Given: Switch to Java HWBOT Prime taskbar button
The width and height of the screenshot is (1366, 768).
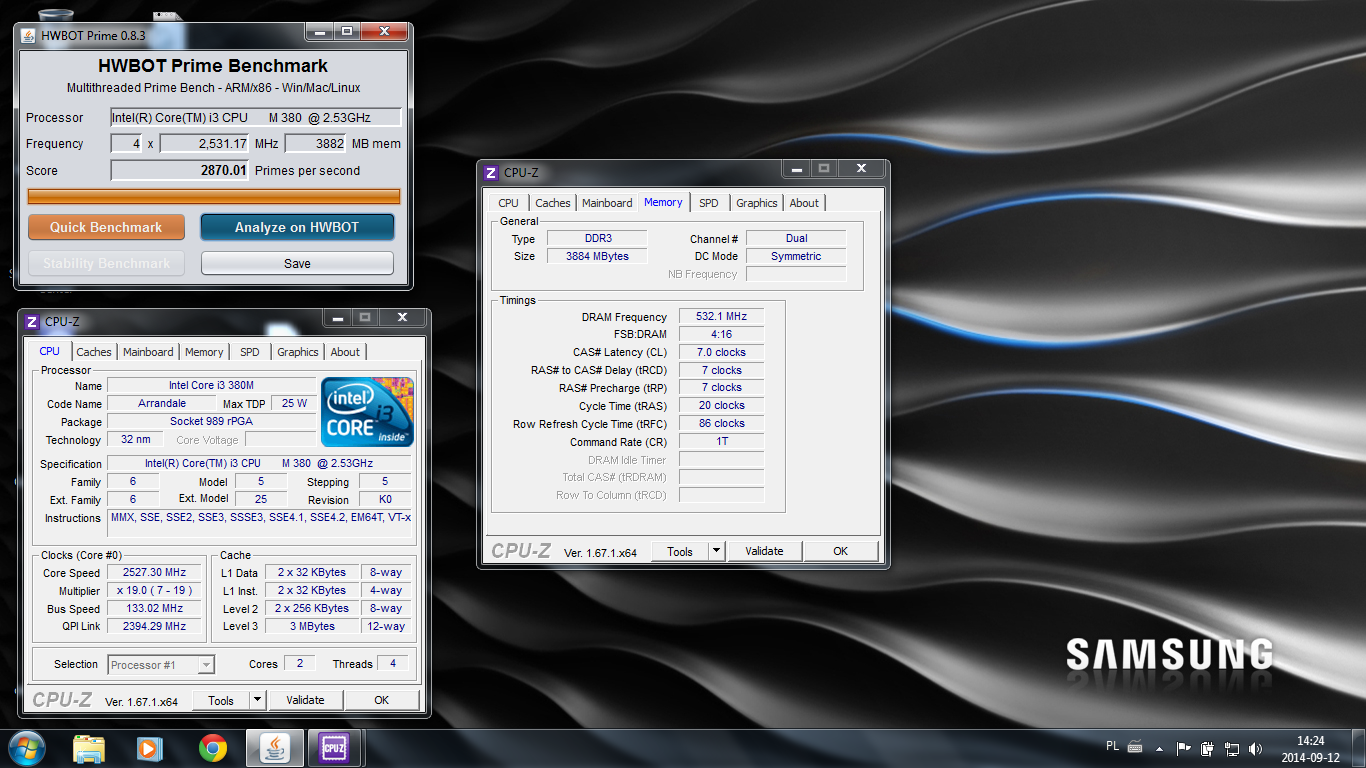Looking at the screenshot, I should [275, 748].
